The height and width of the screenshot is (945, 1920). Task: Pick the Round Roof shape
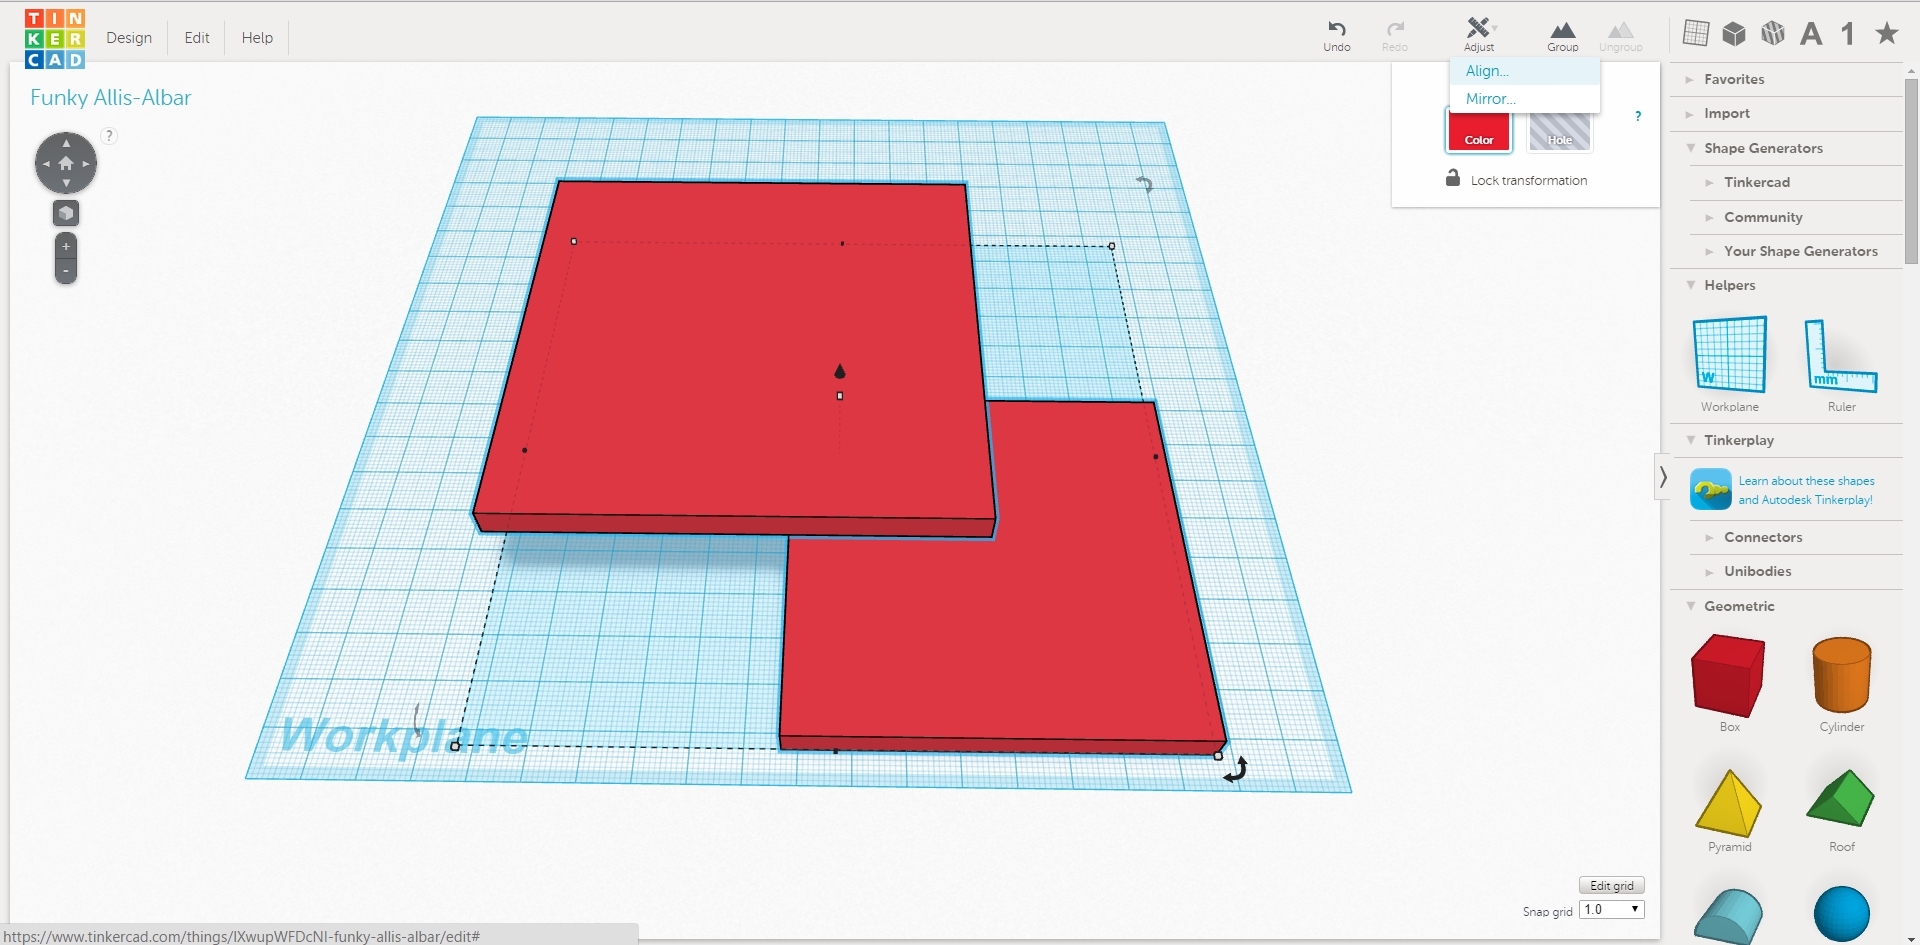click(1729, 915)
